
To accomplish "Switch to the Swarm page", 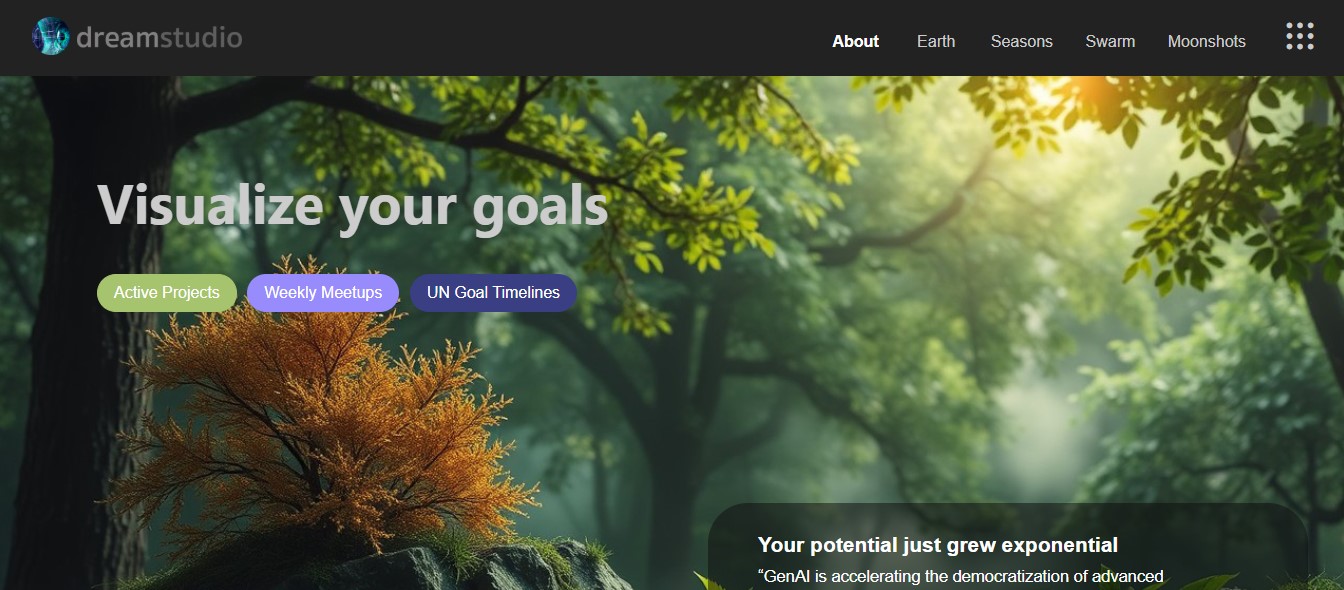I will 1110,41.
